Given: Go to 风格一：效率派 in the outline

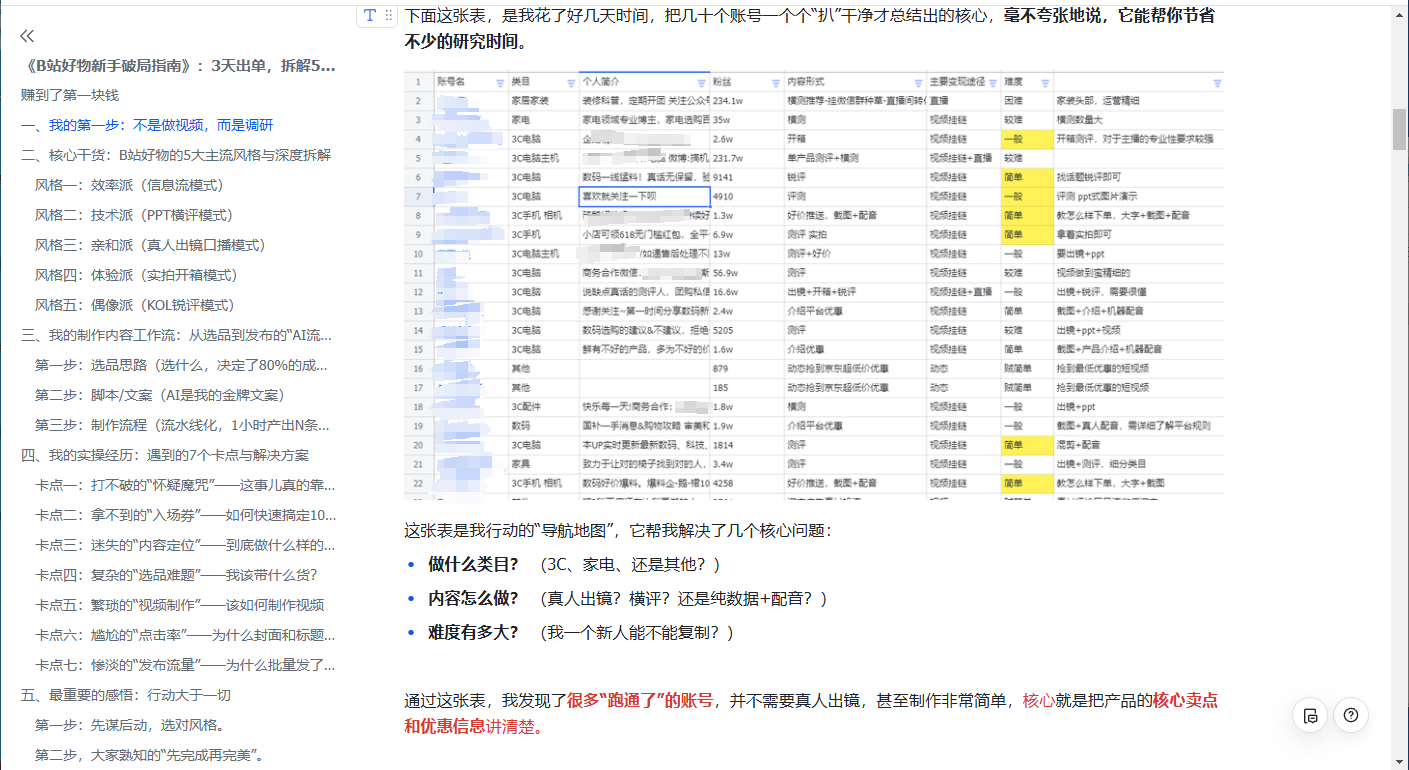Looking at the screenshot, I should (129, 185).
